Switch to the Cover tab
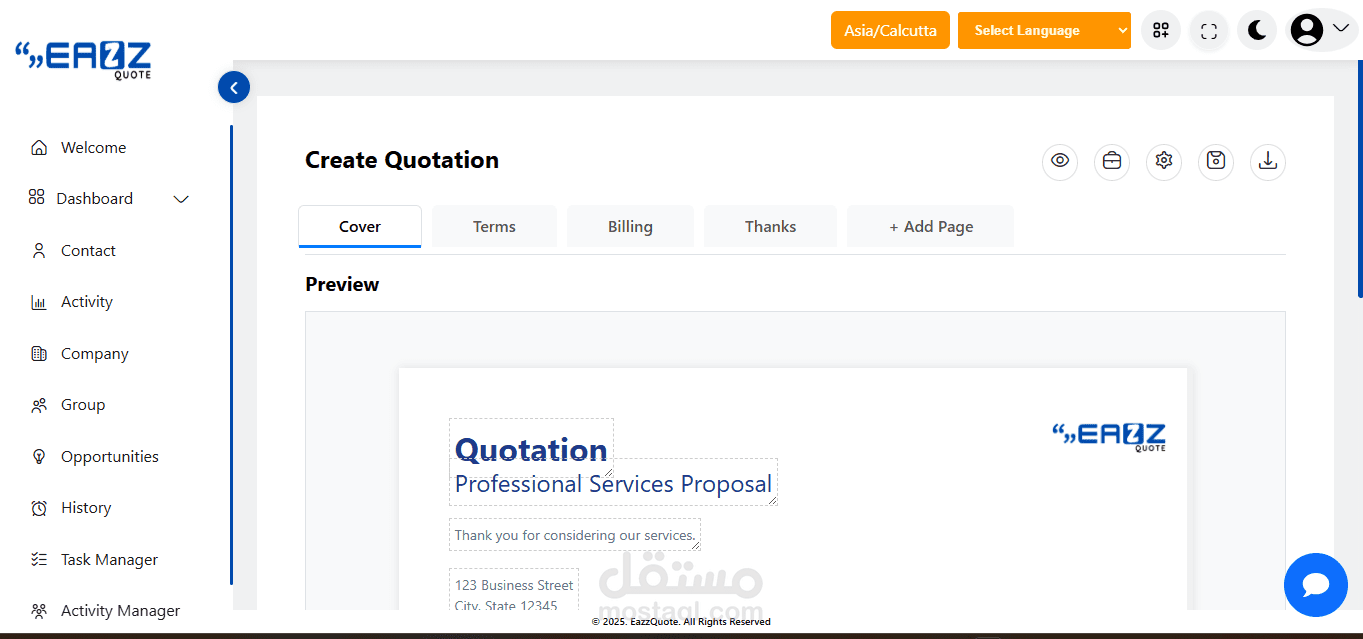The width and height of the screenshot is (1363, 639). pos(360,227)
